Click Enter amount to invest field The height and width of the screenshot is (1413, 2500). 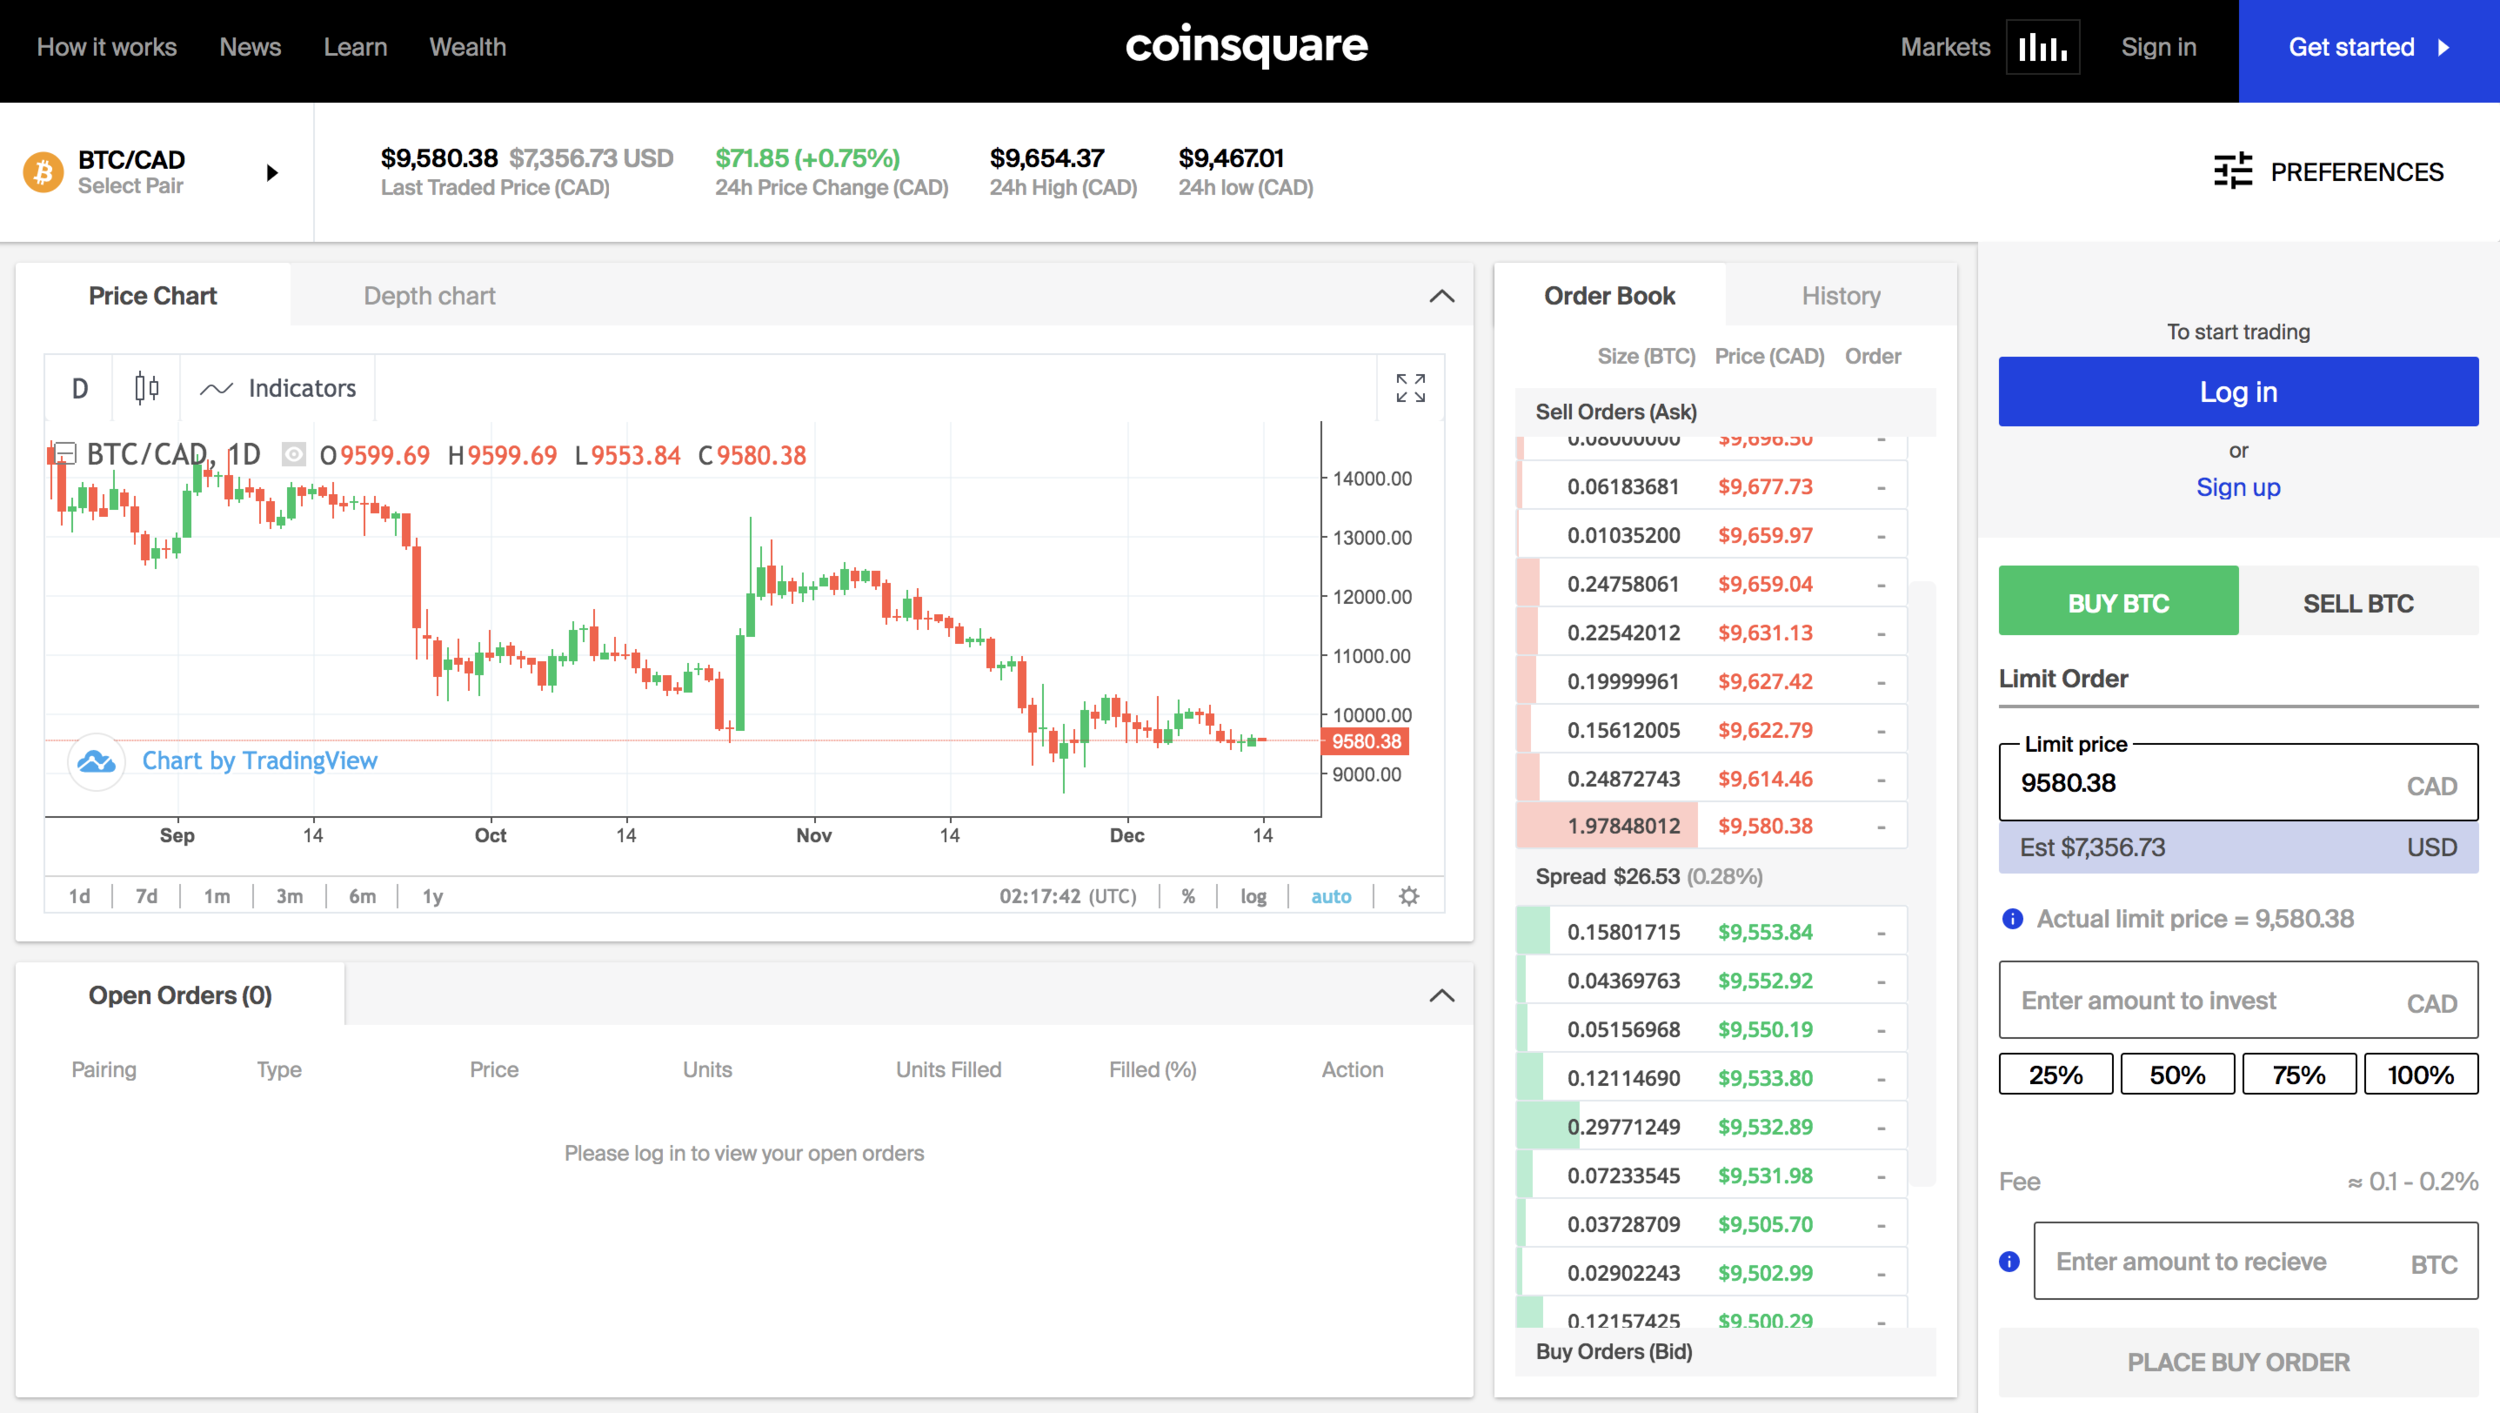pyautogui.click(x=2238, y=1000)
